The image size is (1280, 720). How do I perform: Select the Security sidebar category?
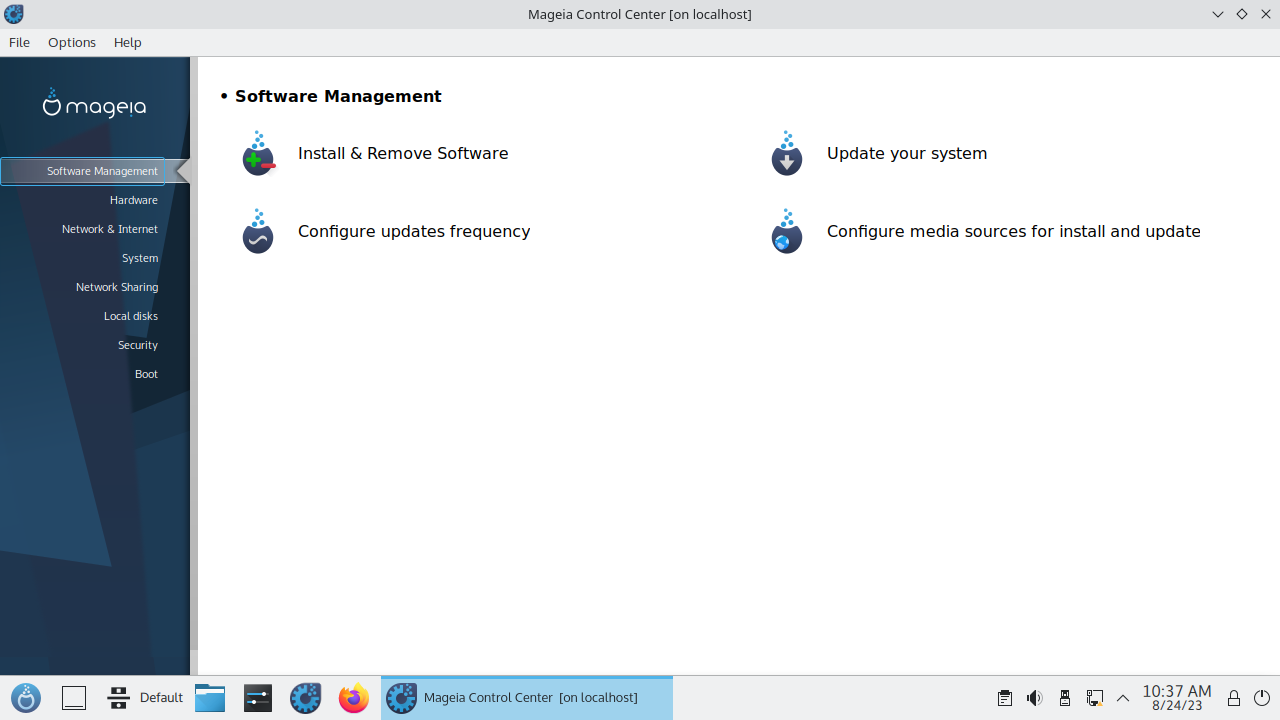[x=138, y=345]
